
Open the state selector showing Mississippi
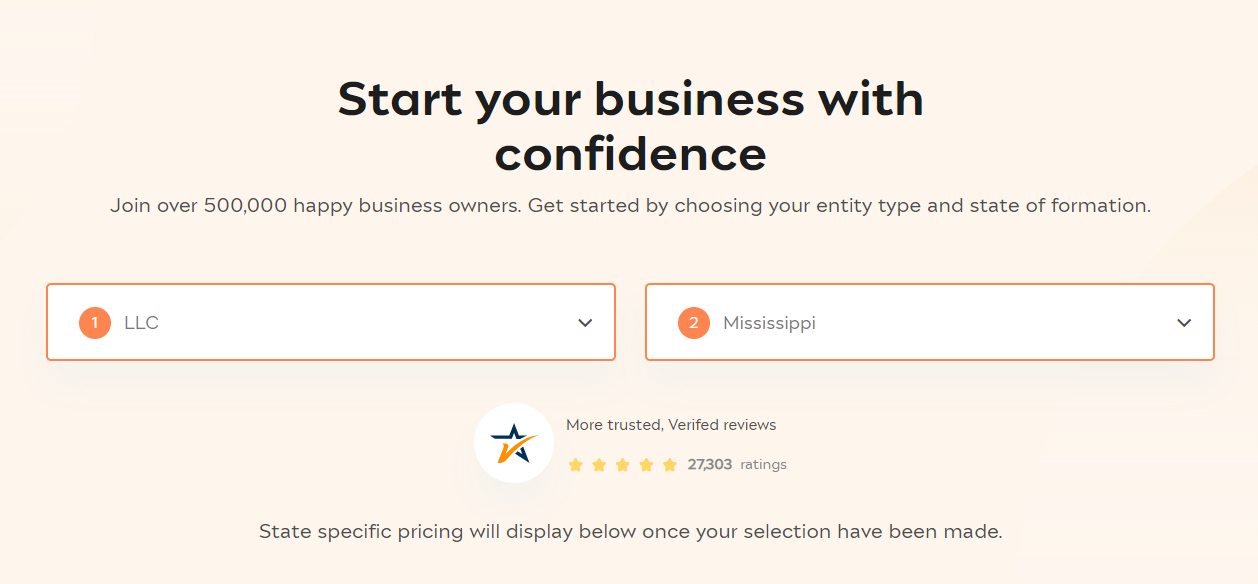(x=930, y=322)
